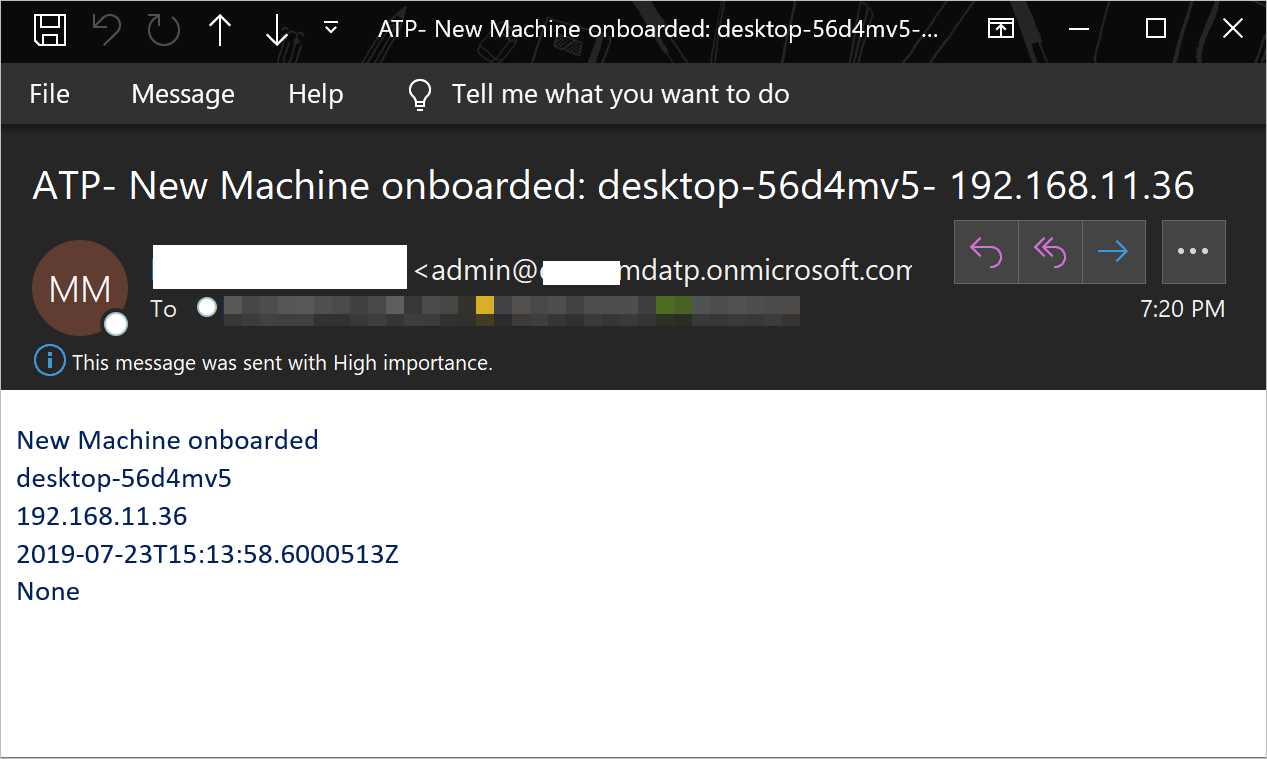Click the Save icon in the title bar
The width and height of the screenshot is (1267, 759).
(x=50, y=30)
